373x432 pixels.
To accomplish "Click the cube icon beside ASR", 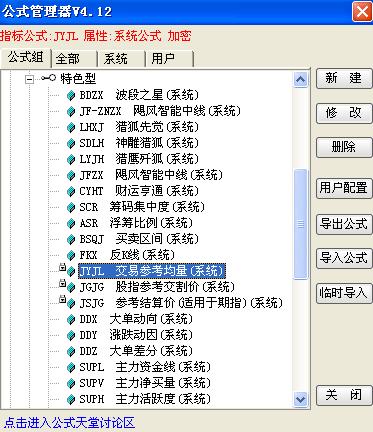I will (71, 224).
